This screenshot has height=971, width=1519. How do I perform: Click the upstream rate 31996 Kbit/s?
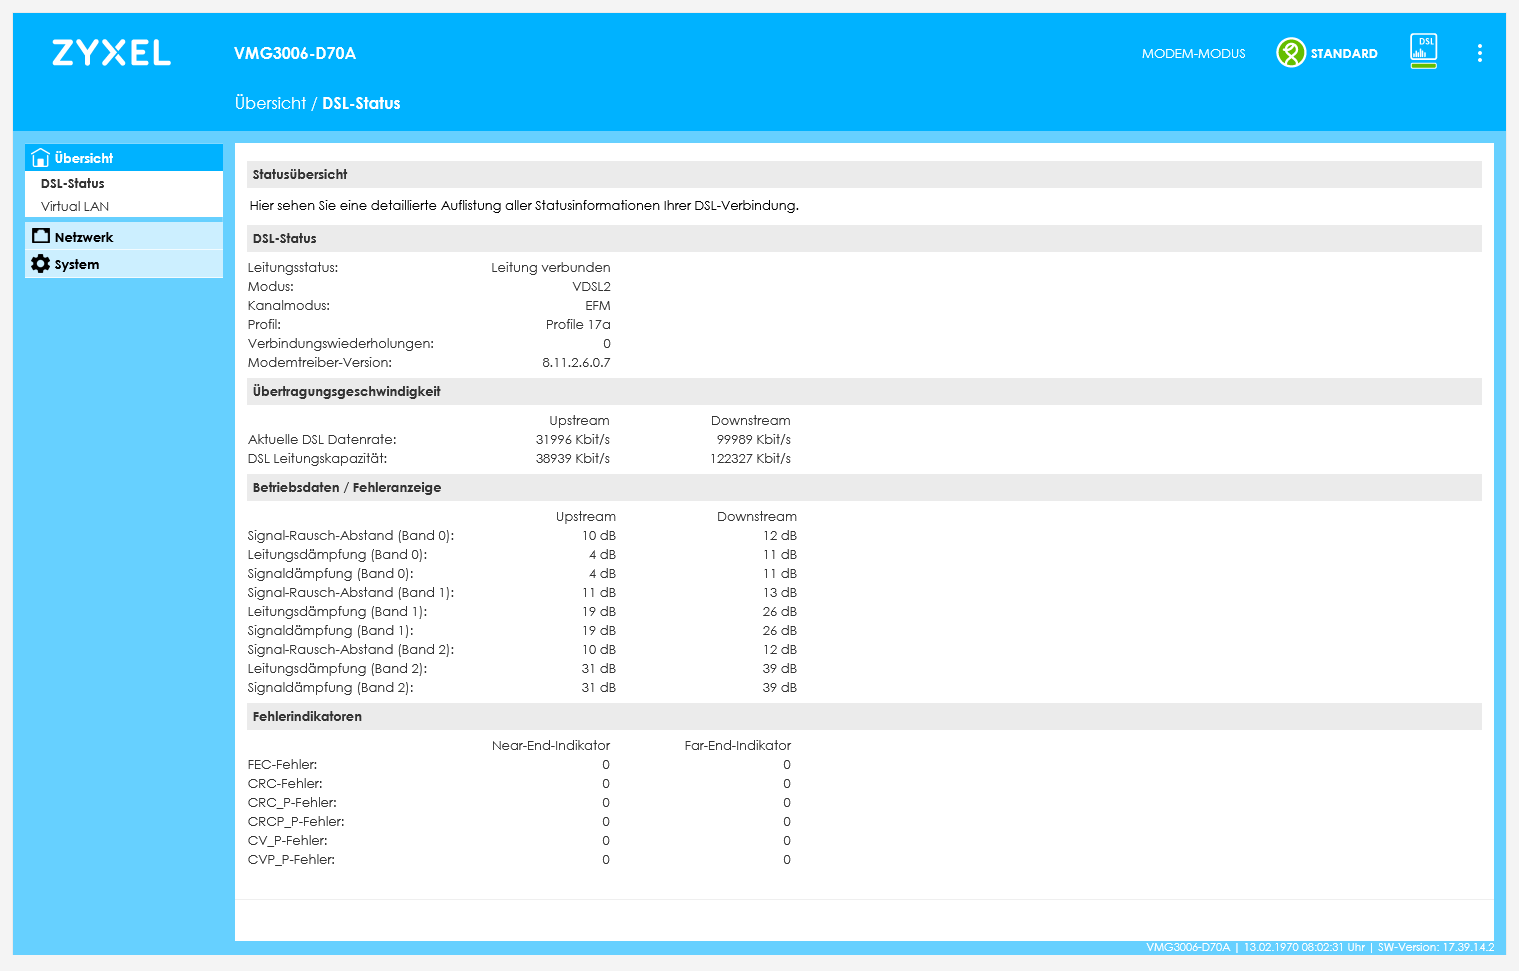point(572,440)
